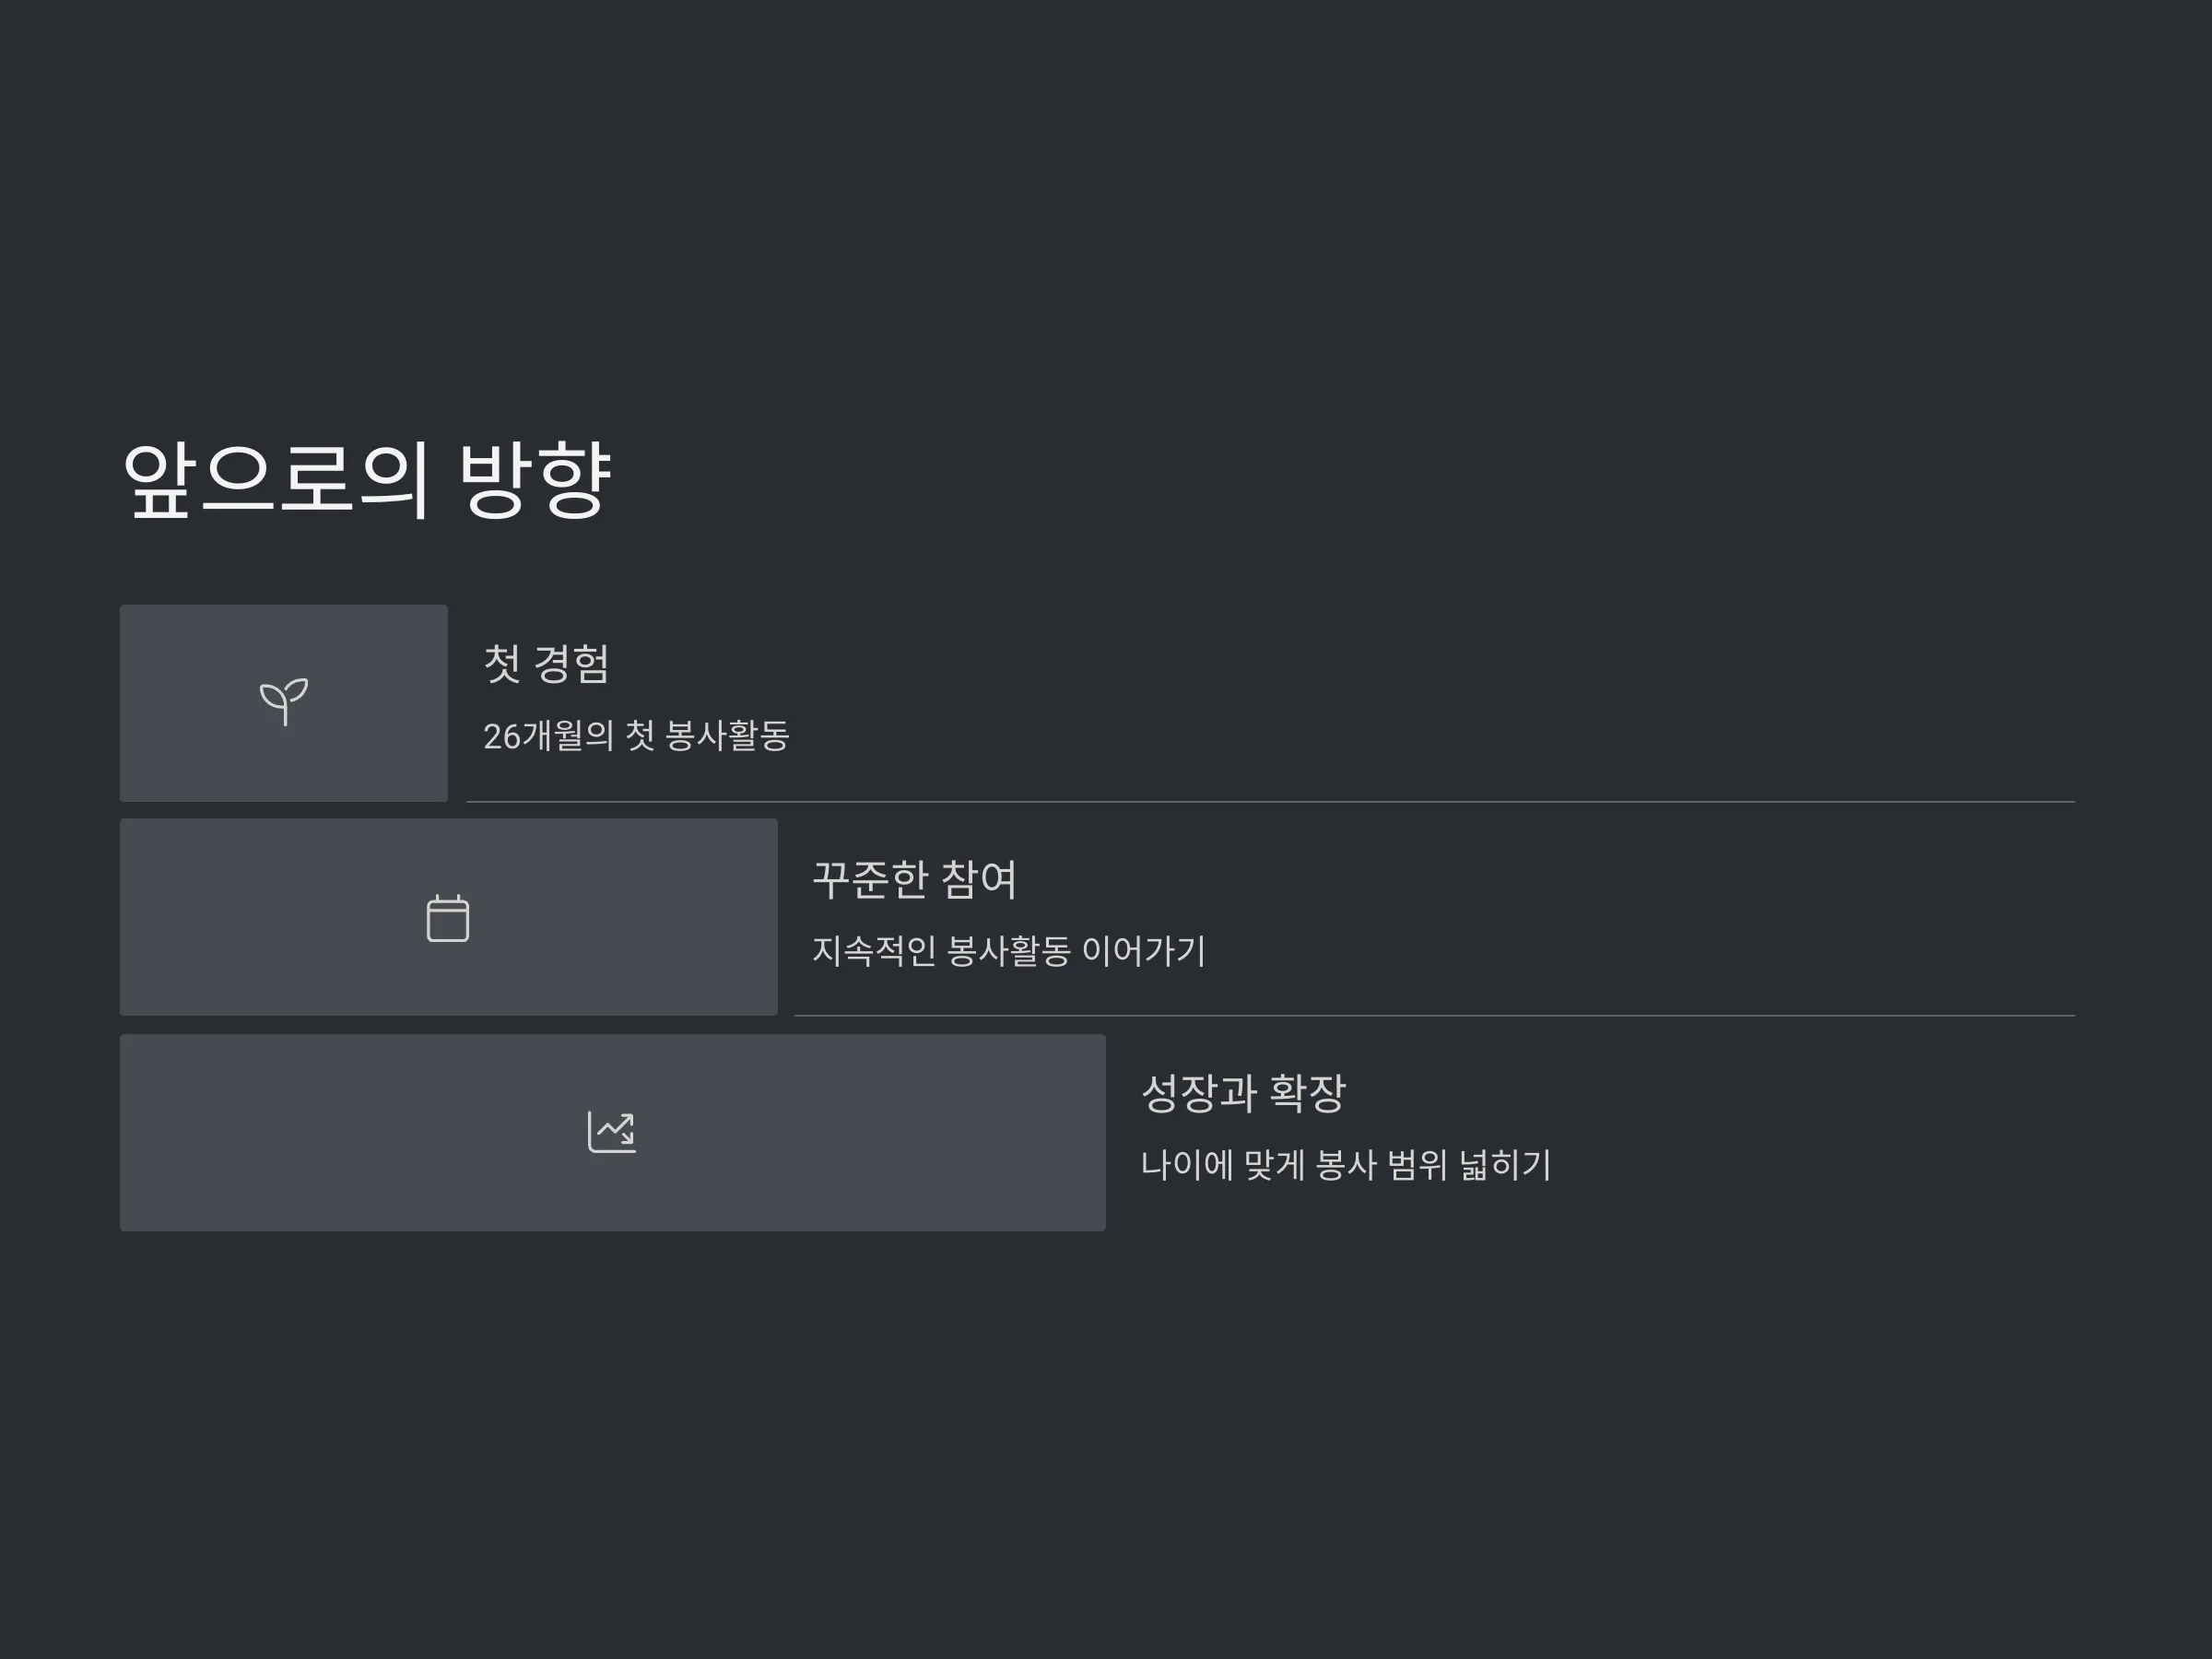Click the growth chart arrow icon
The height and width of the screenshot is (1659, 2212).
click(612, 1132)
